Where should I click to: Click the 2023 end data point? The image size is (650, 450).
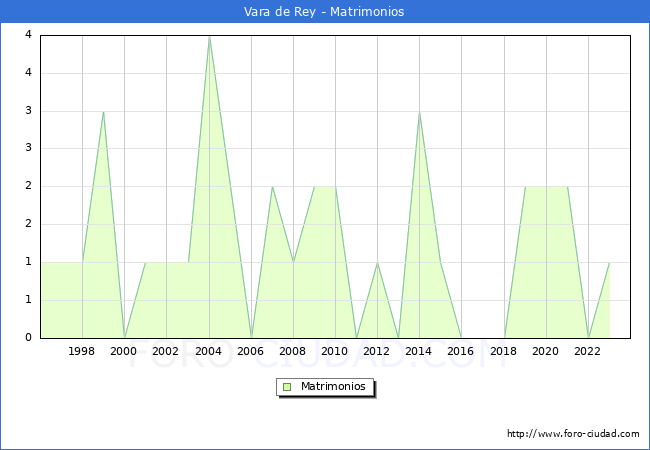pyautogui.click(x=609, y=262)
